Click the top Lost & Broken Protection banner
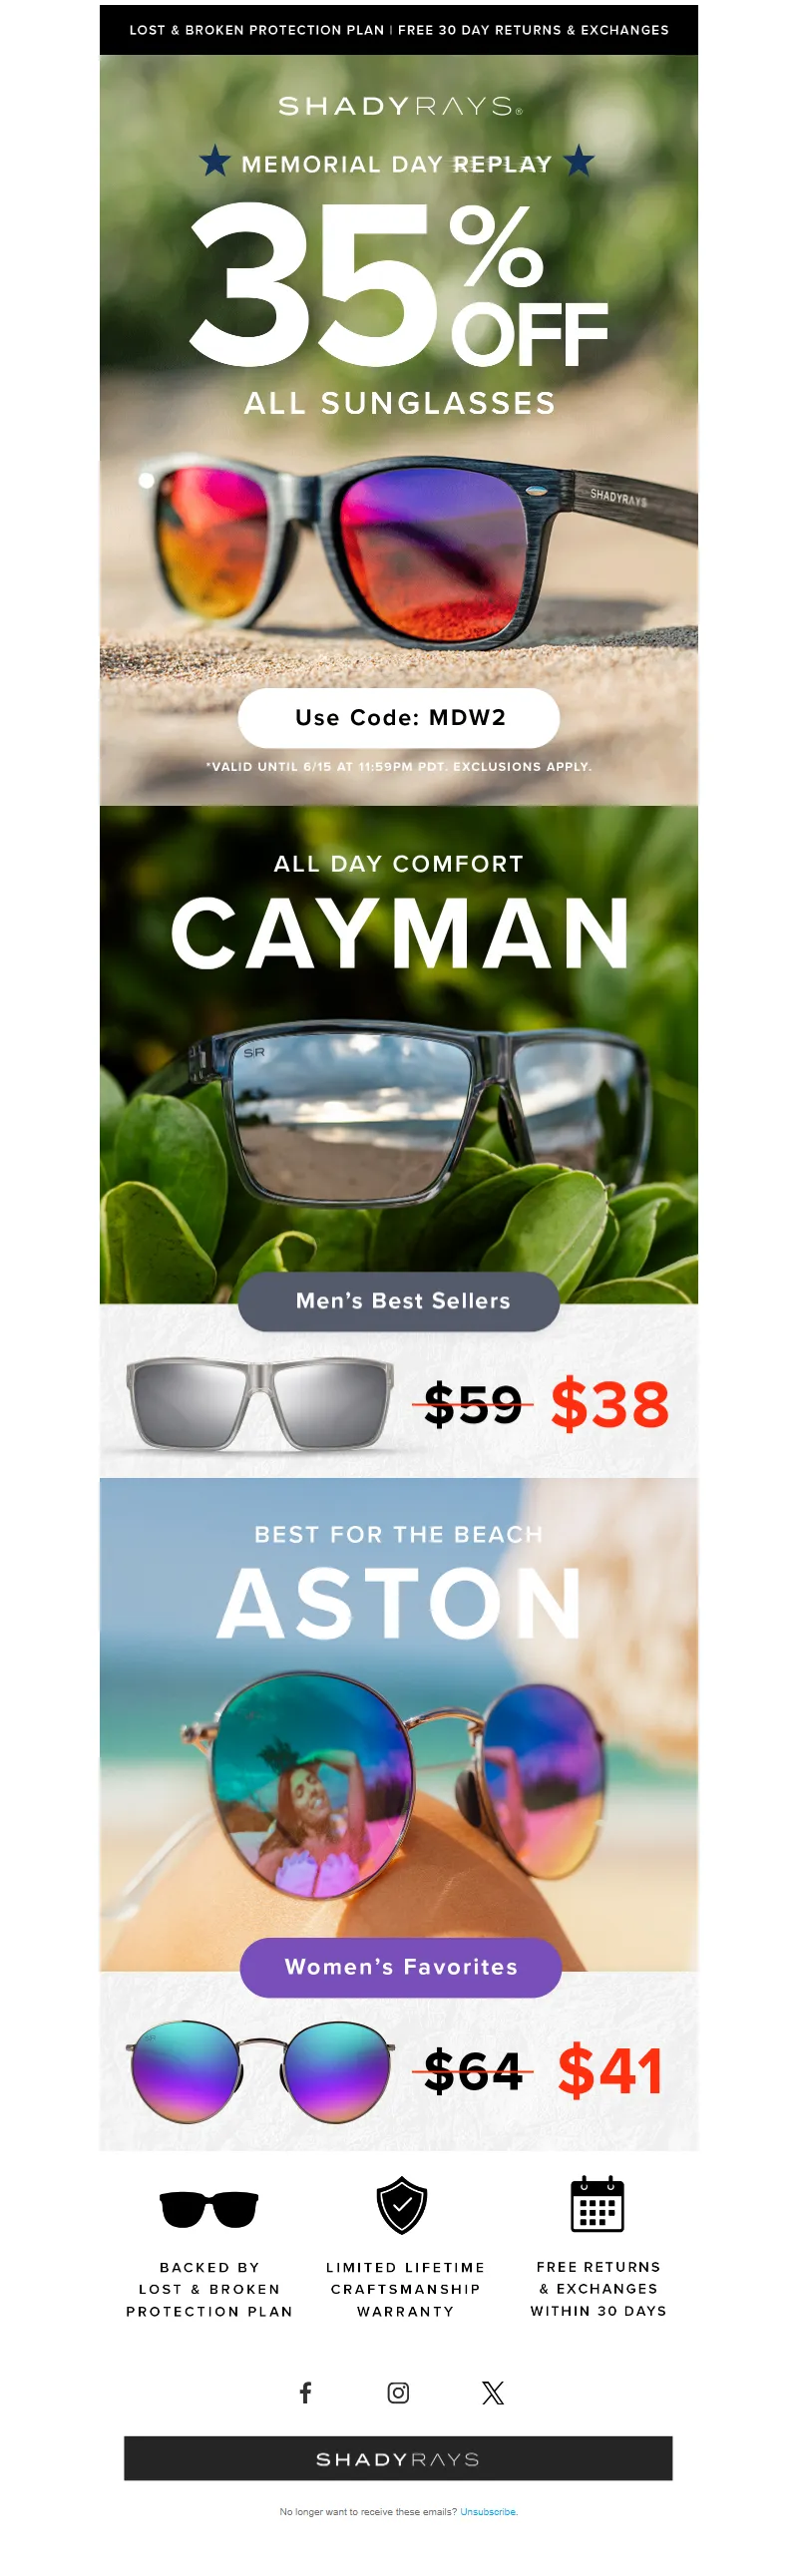 coord(399,30)
